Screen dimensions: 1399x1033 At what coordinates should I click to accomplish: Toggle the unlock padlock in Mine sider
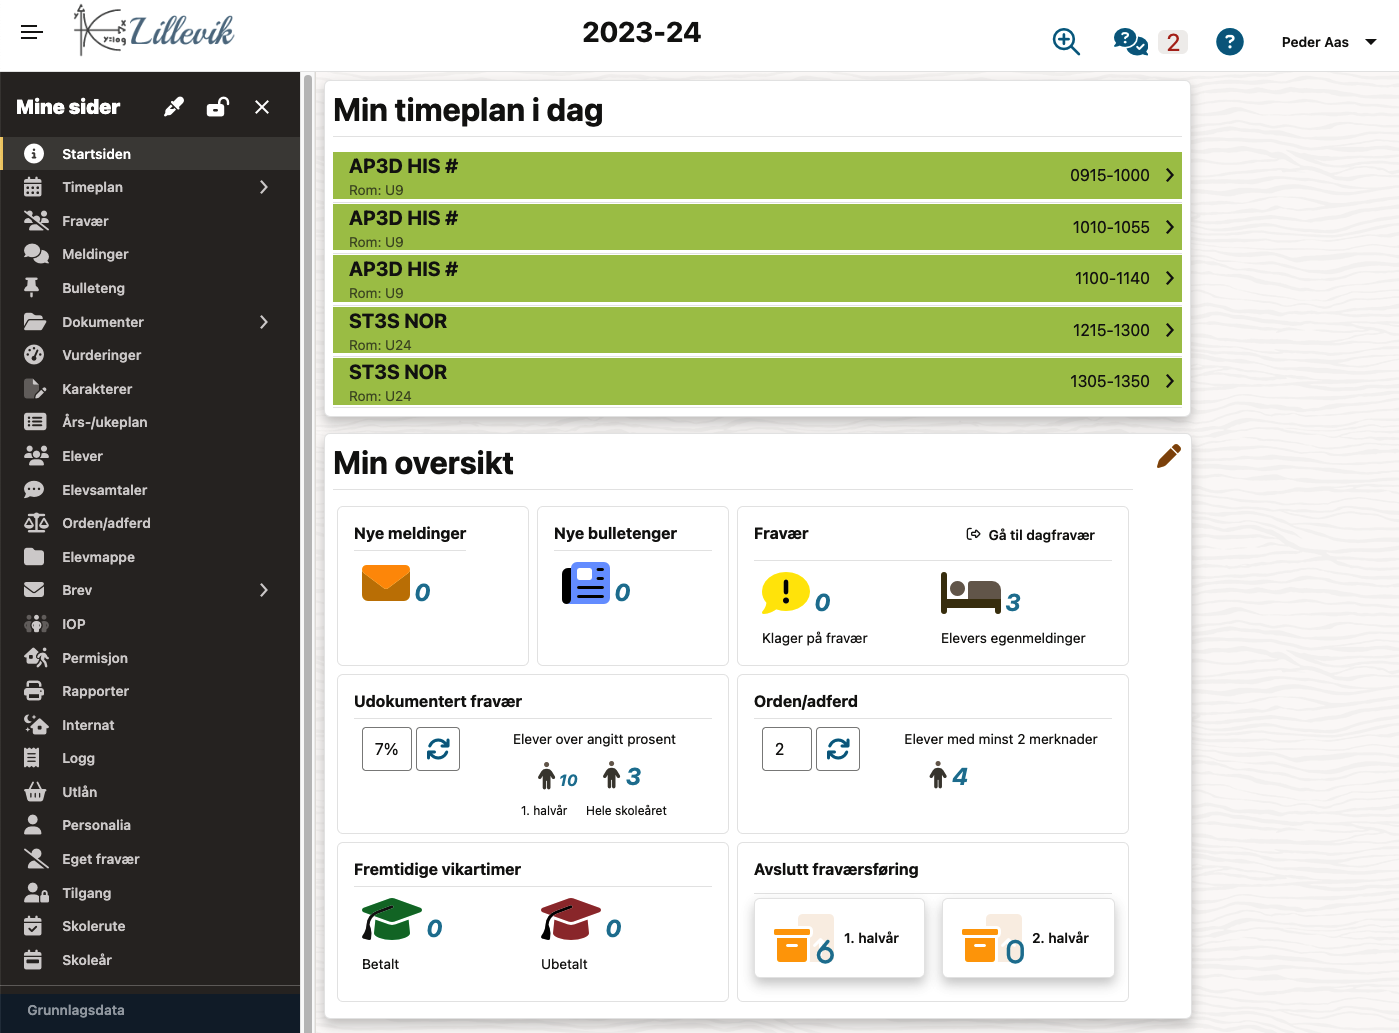pyautogui.click(x=218, y=107)
